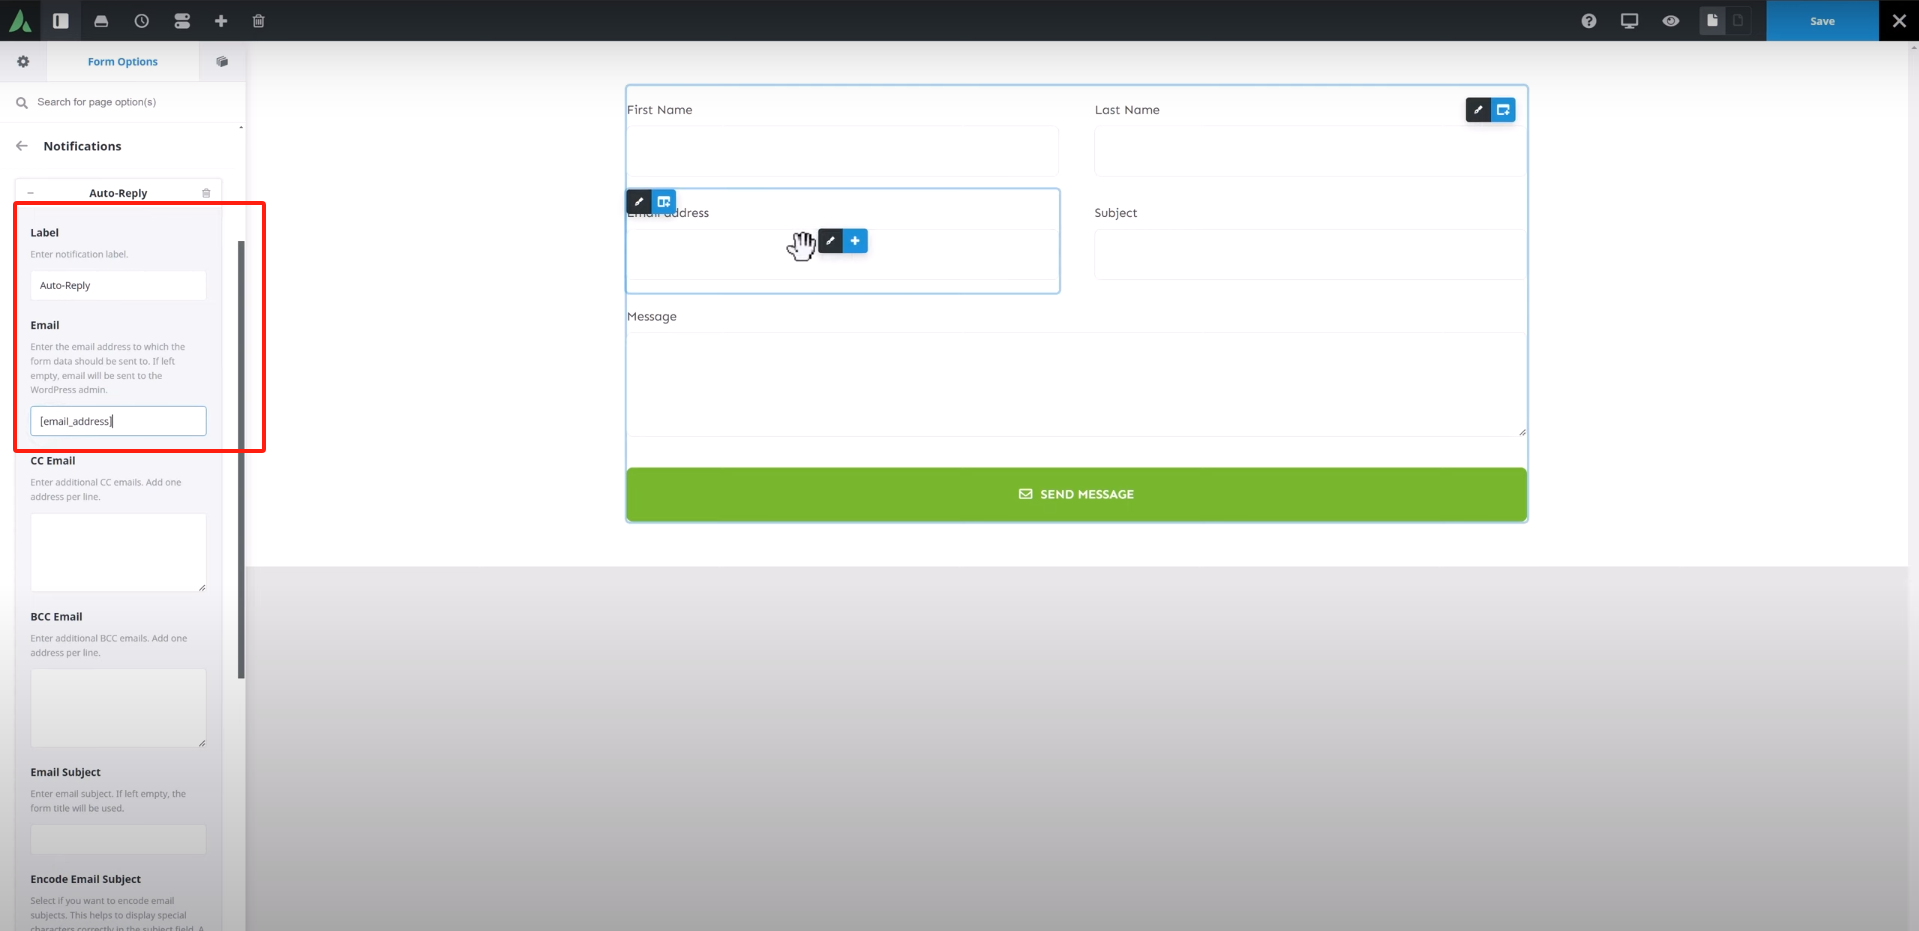Image resolution: width=1919 pixels, height=931 pixels.
Task: Open the cube icon tab in sidebar
Action: (x=222, y=62)
